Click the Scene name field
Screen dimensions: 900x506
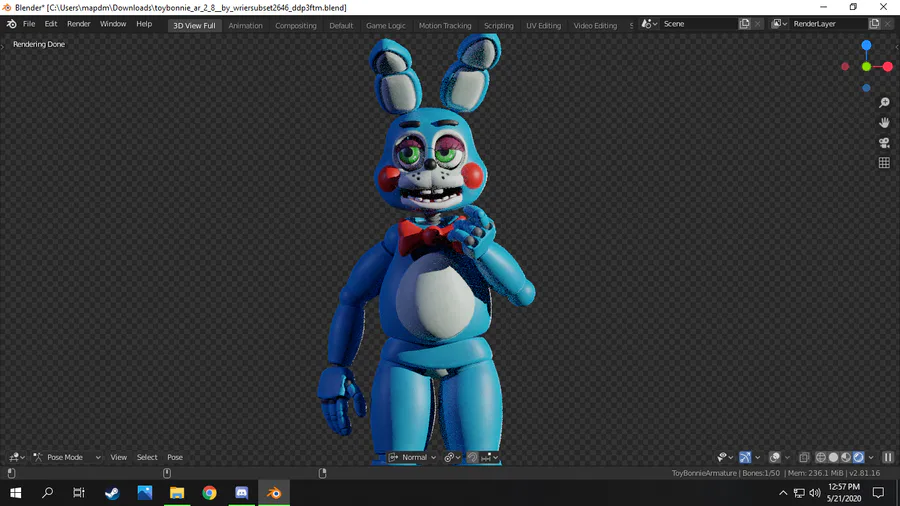698,24
